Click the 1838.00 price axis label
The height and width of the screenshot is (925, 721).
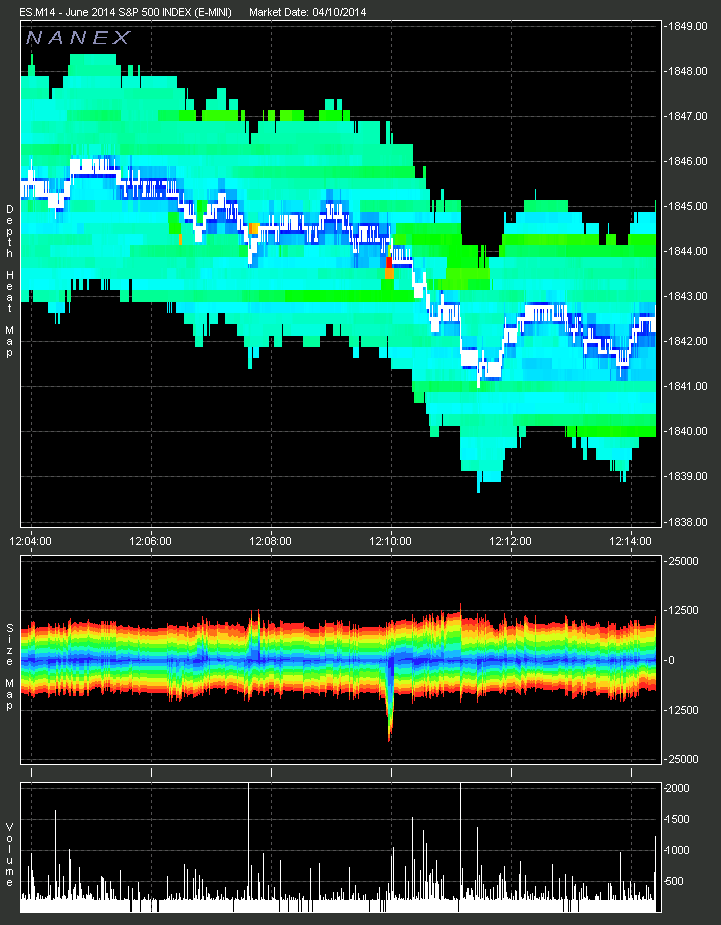point(688,521)
